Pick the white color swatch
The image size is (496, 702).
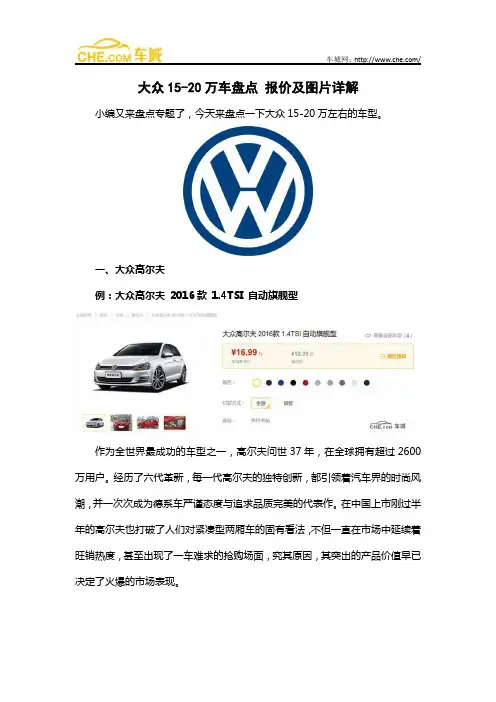tap(257, 383)
